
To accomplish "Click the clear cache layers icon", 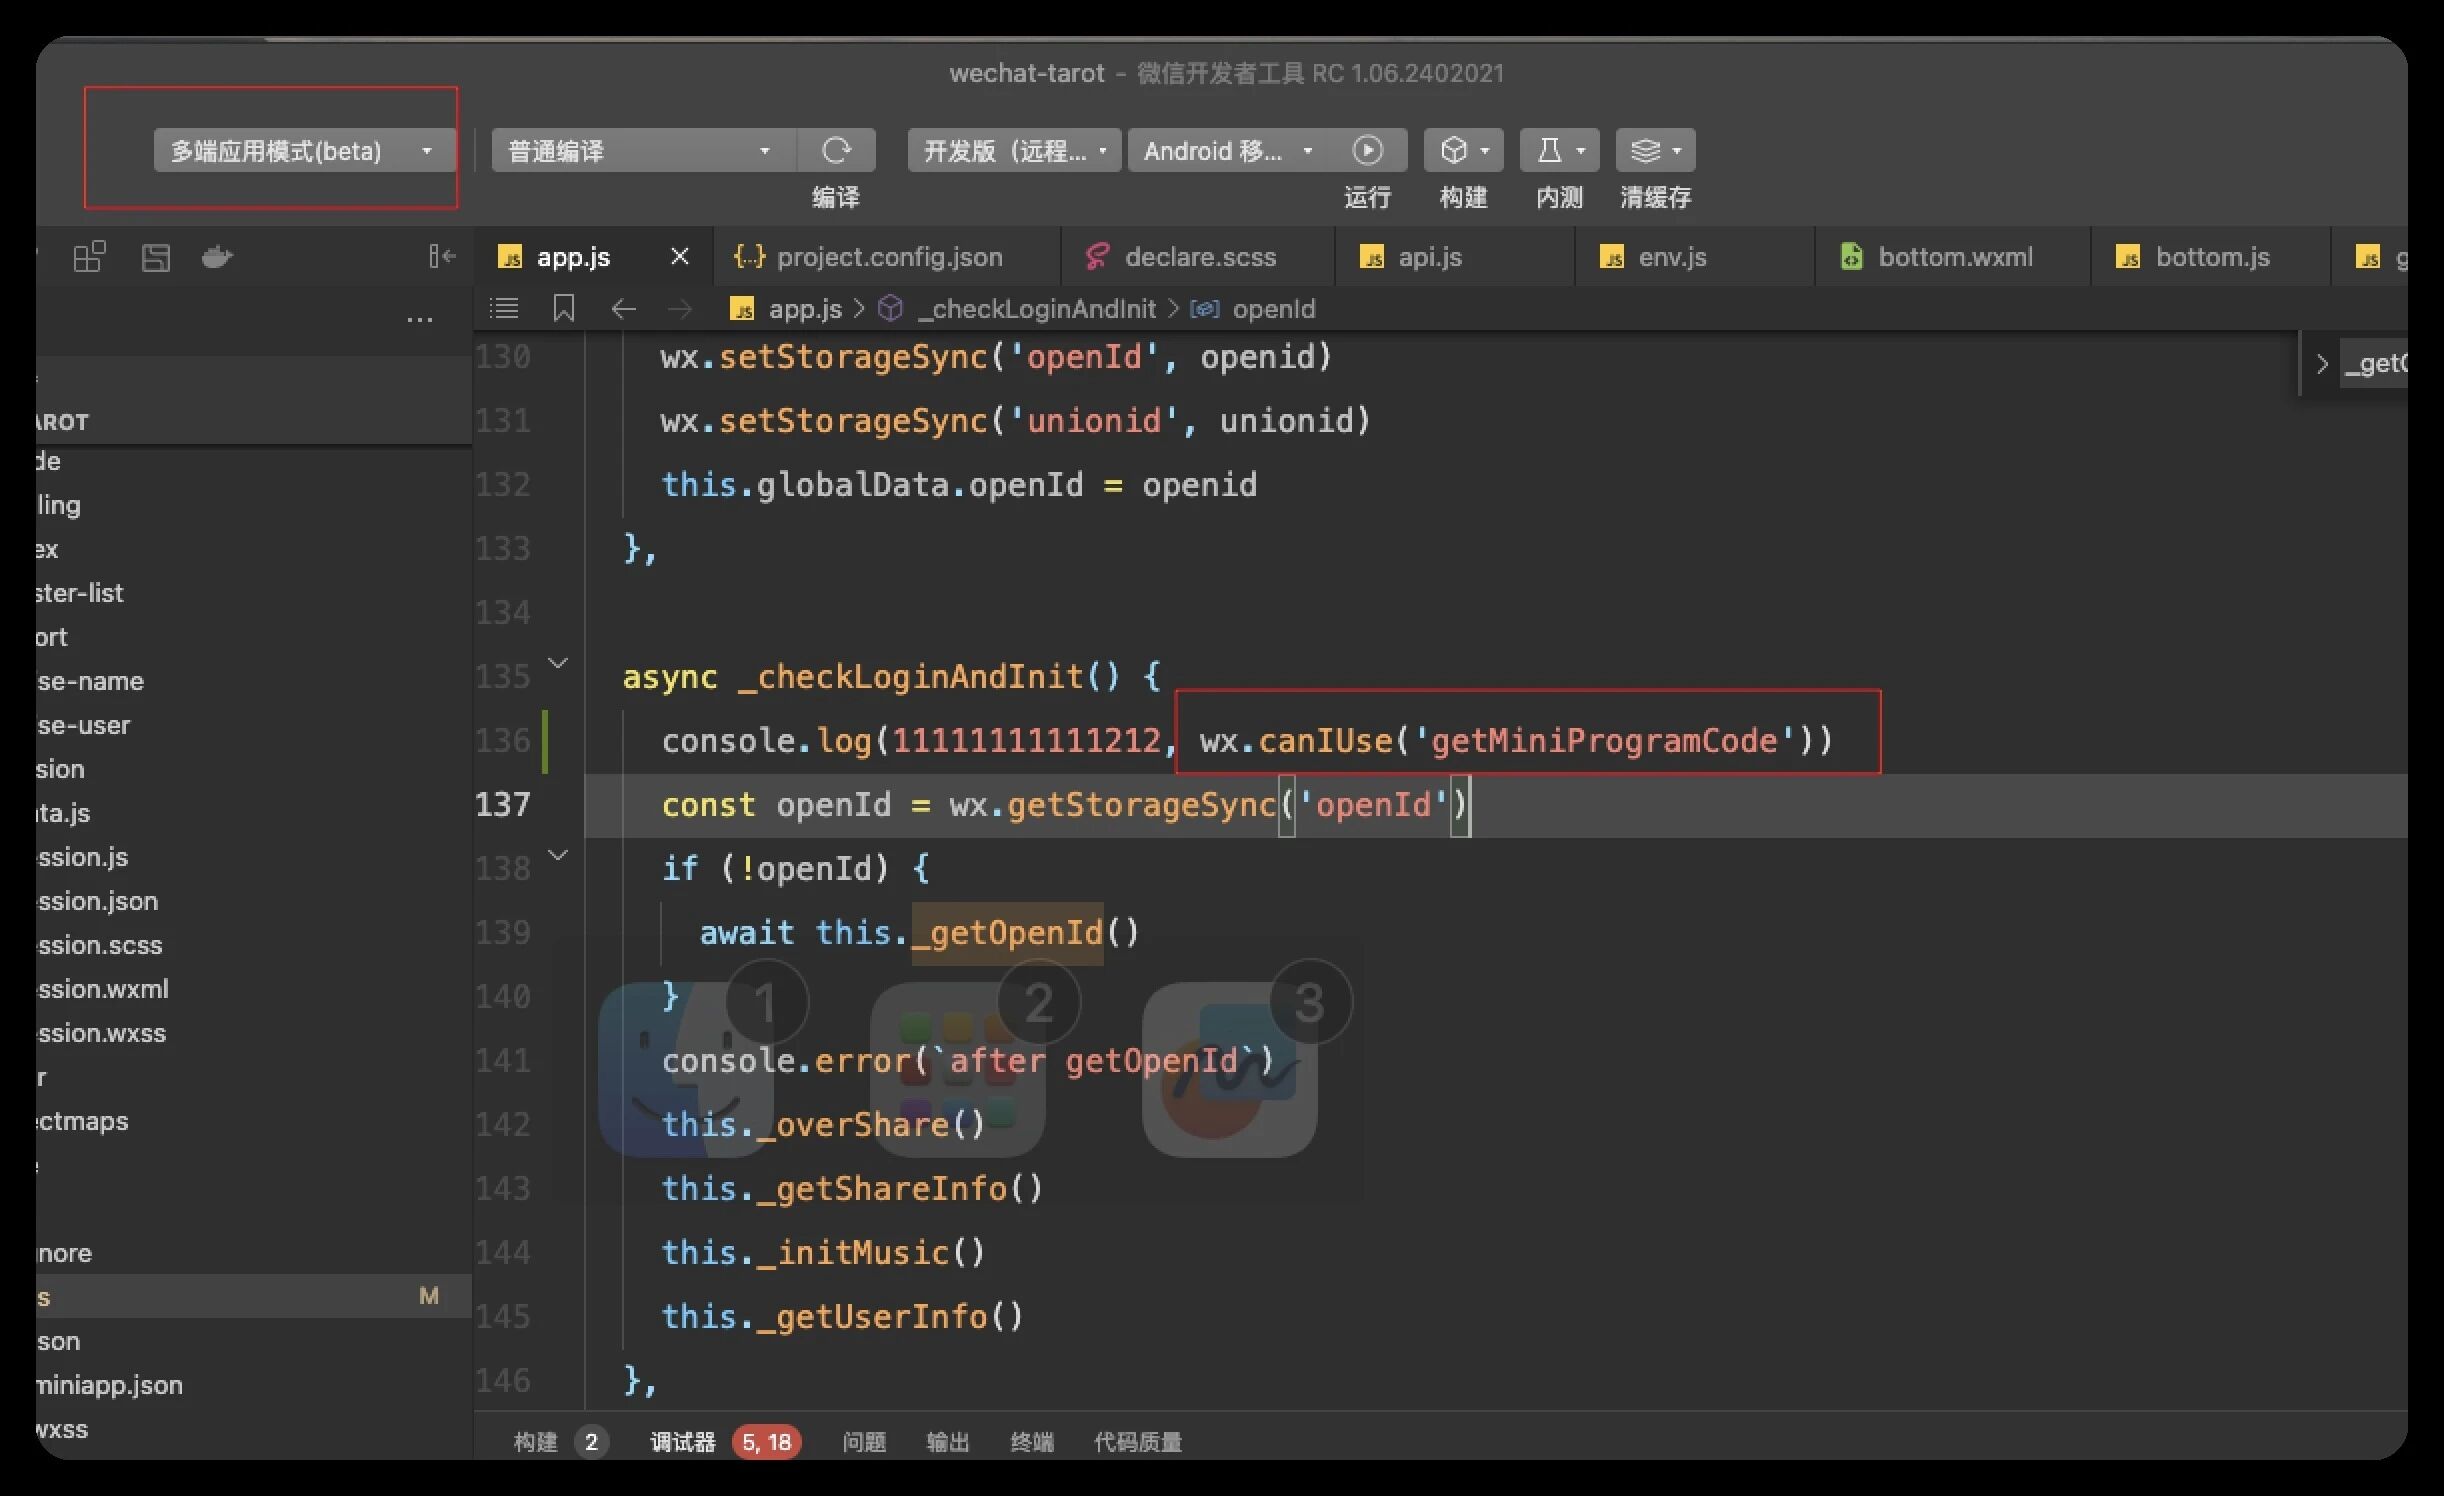I will pyautogui.click(x=1645, y=151).
